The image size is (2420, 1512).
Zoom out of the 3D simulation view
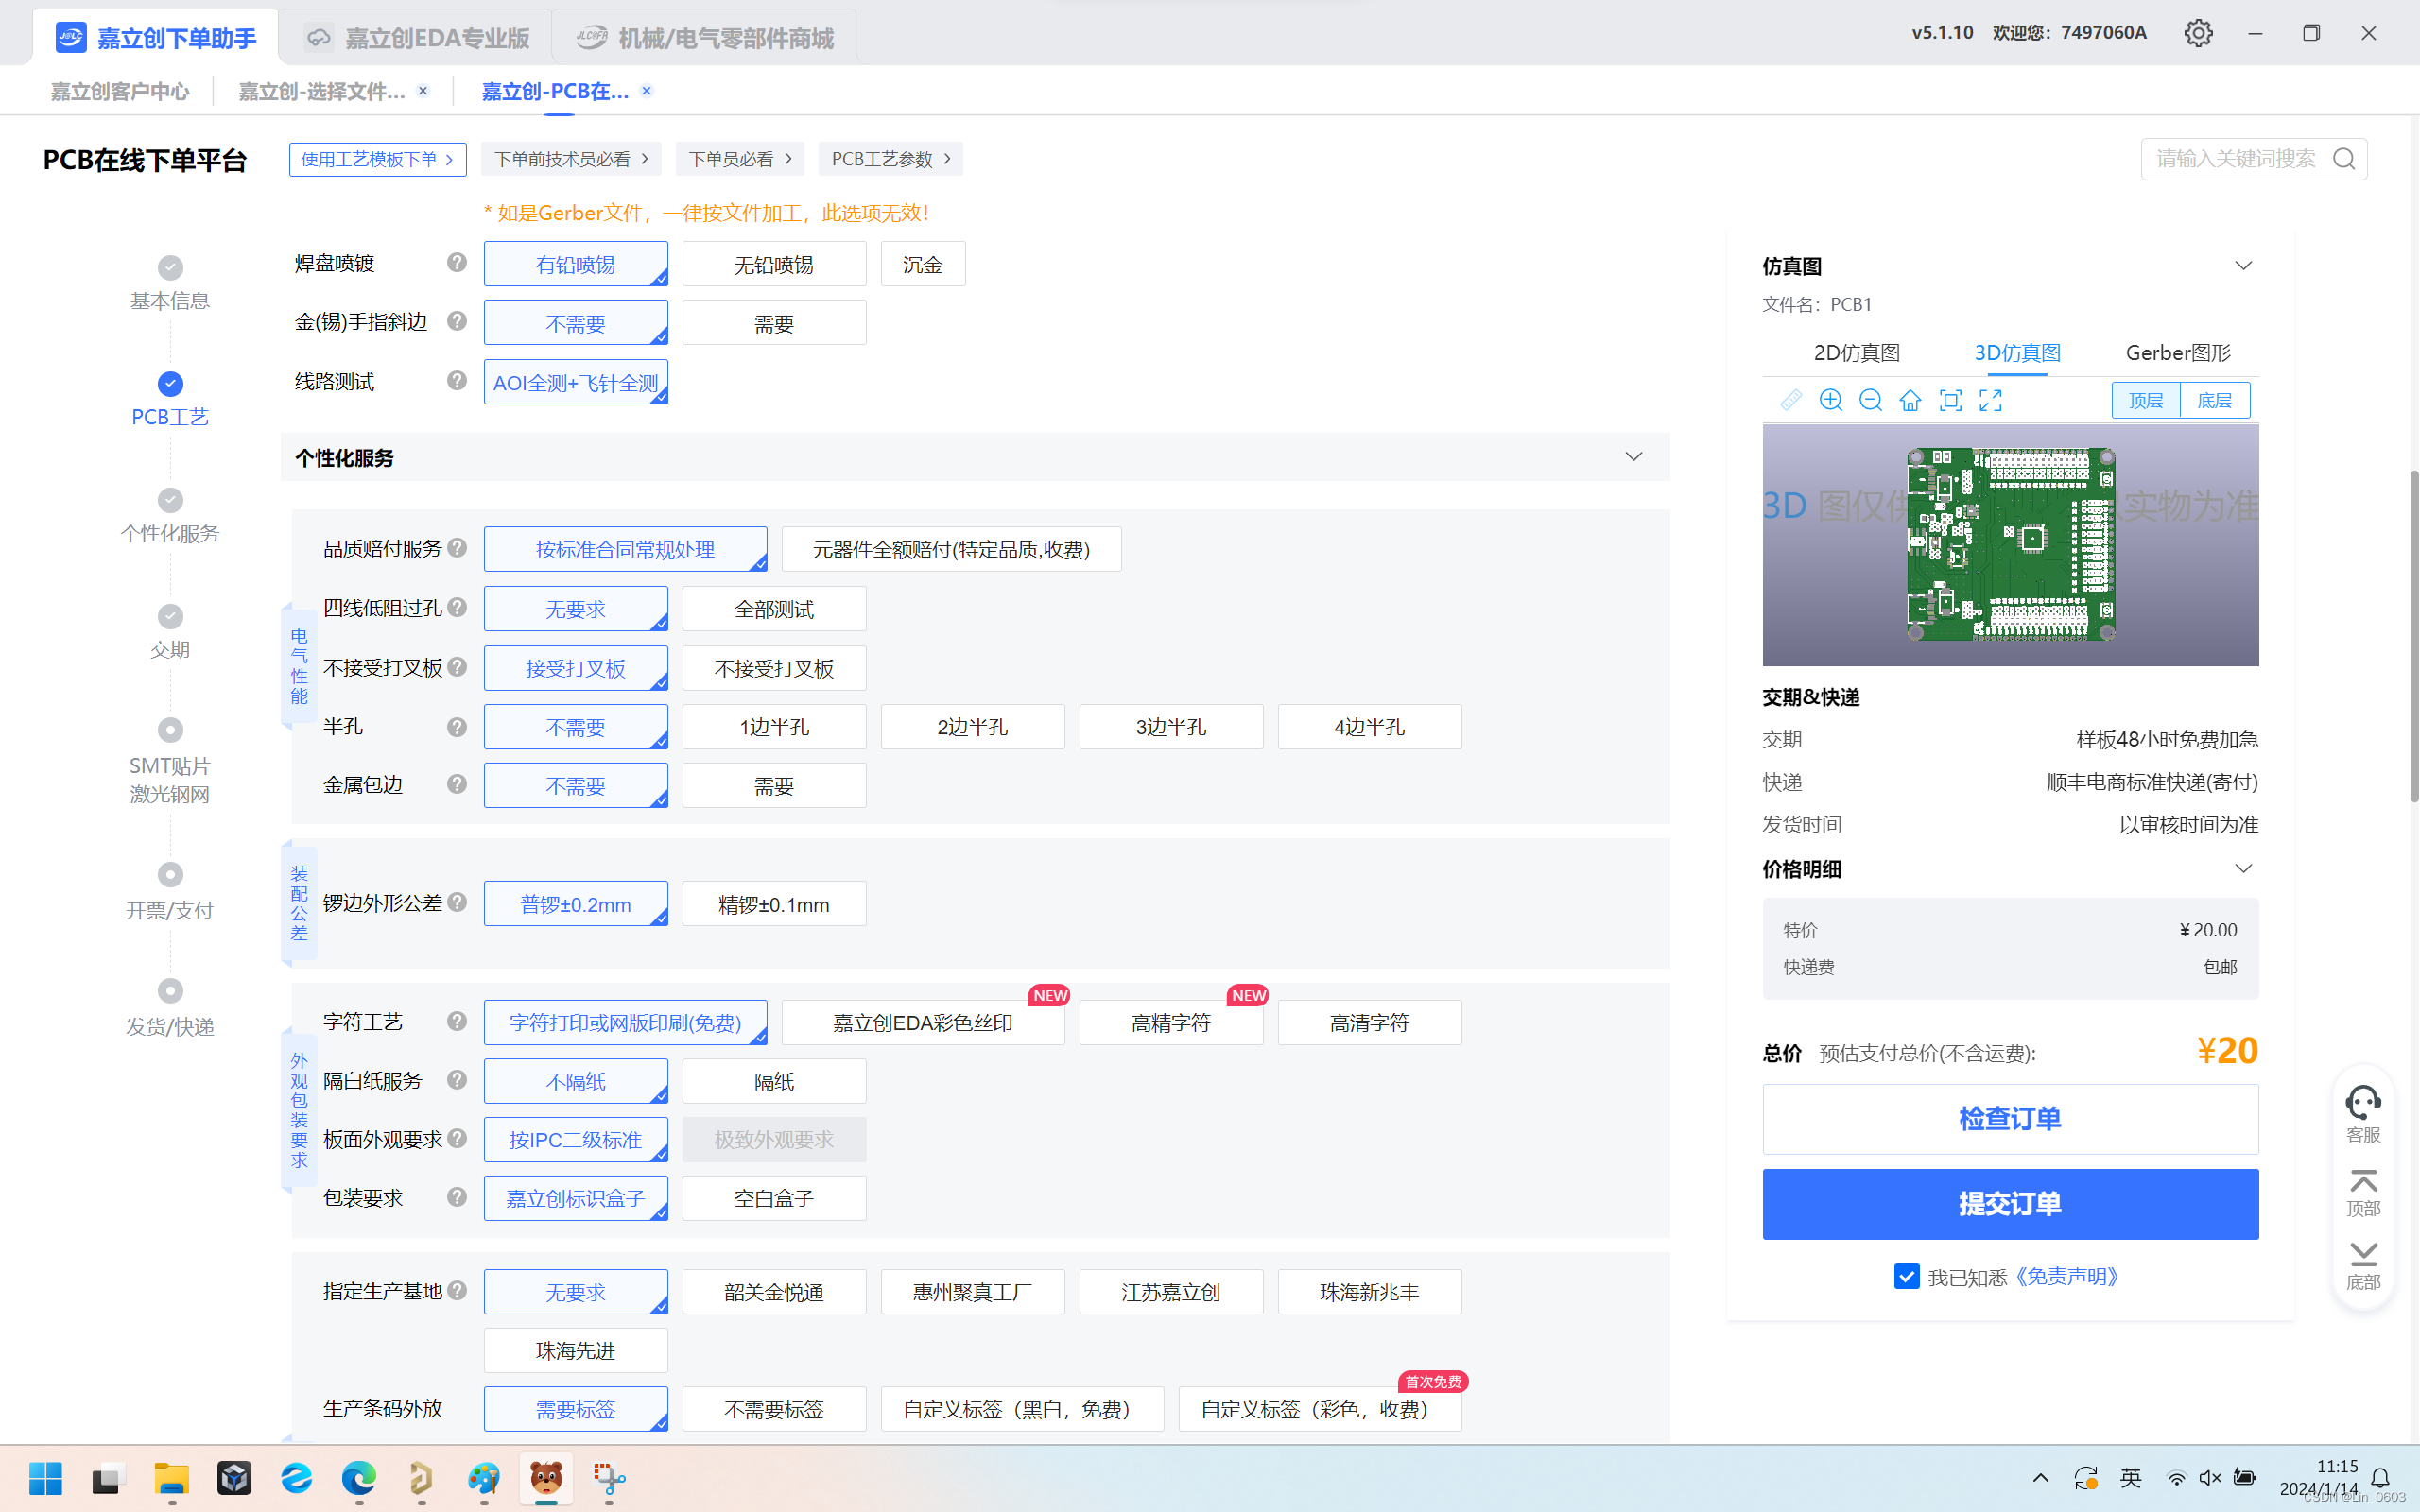(1870, 401)
